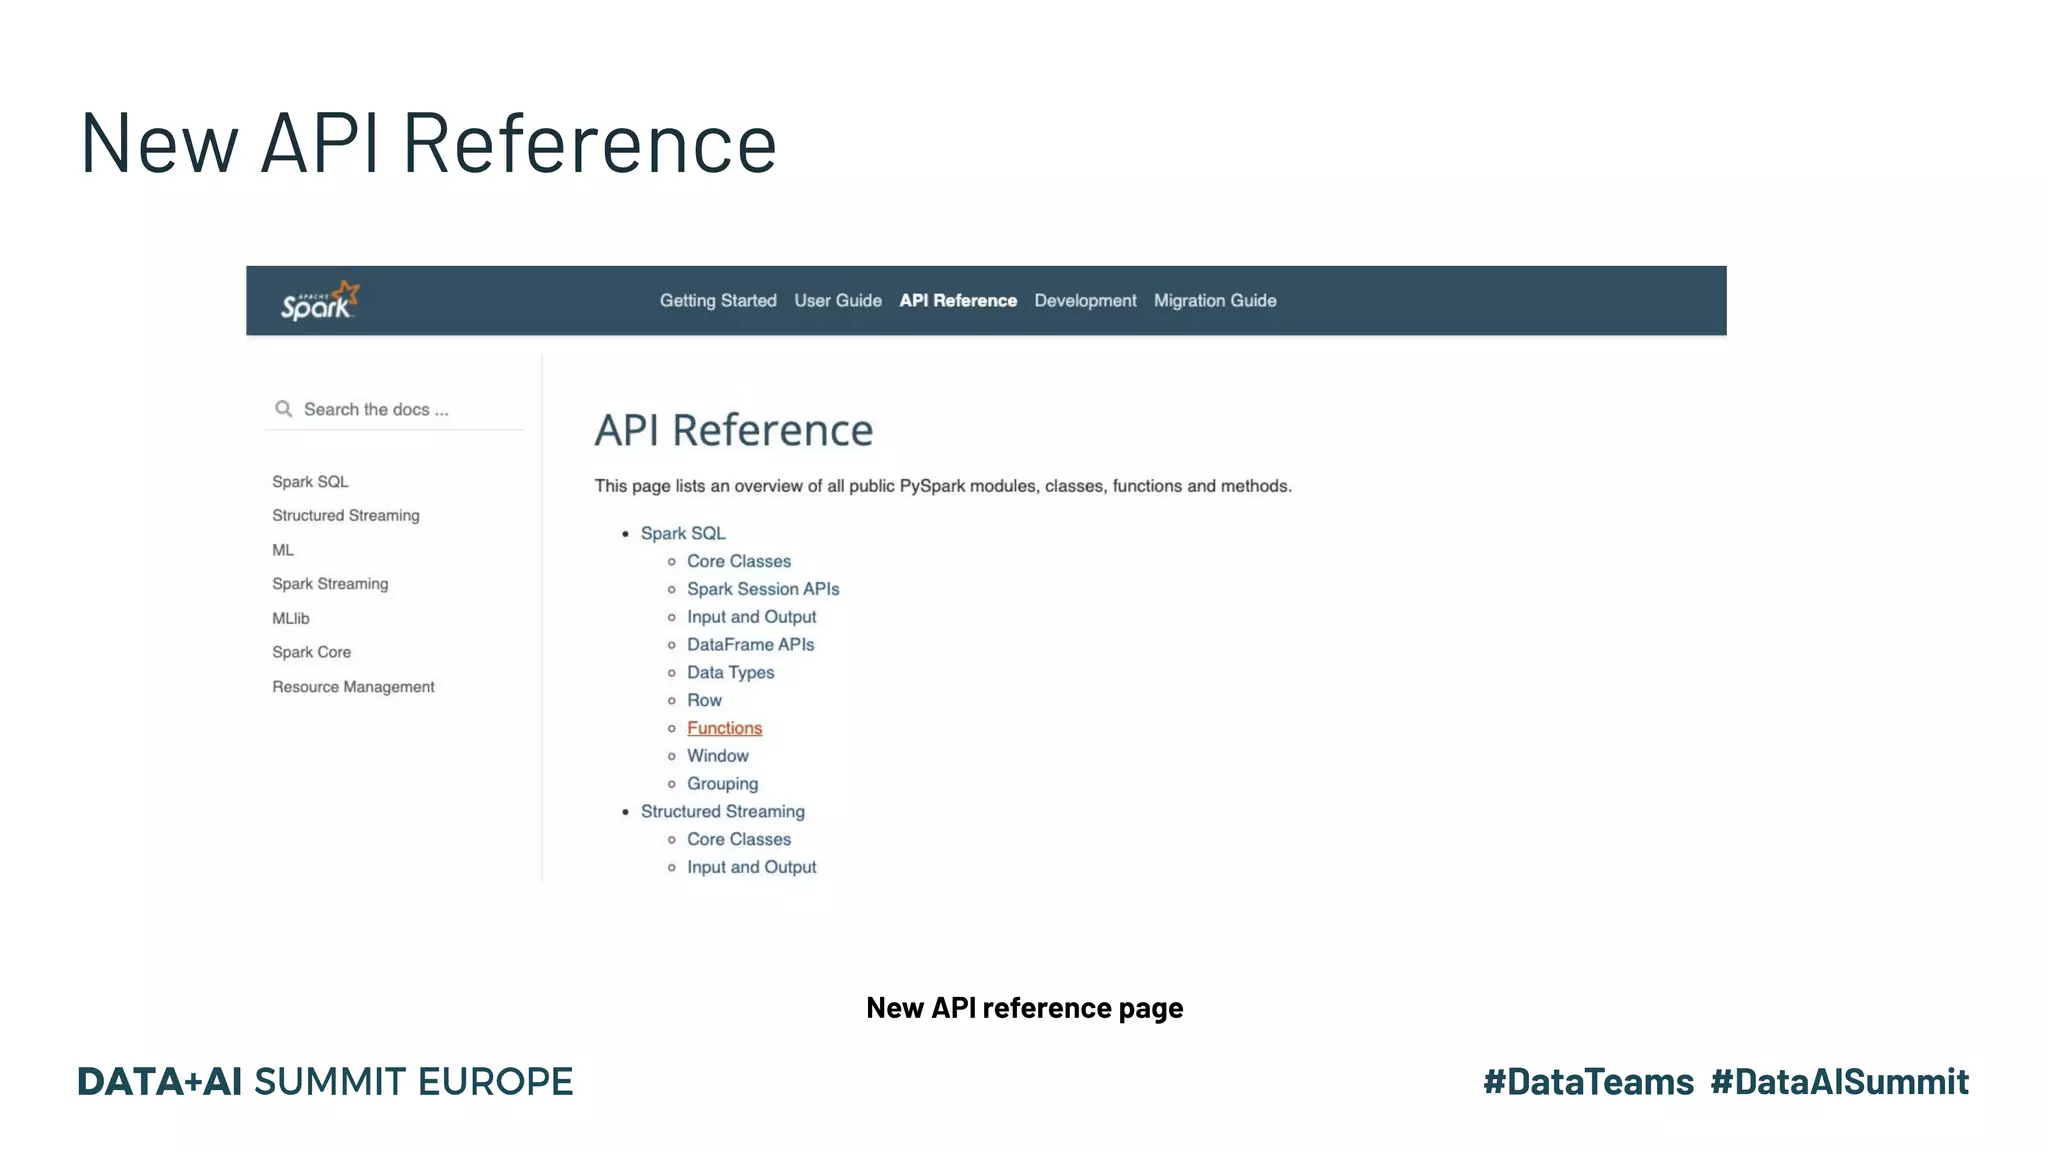This screenshot has width=2048, height=1152.
Task: Select Spark SQL in the sidebar
Action: [310, 482]
